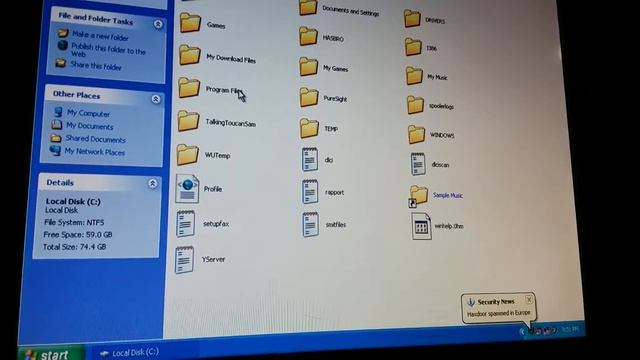
Task: Select the My Music folder icon
Action: (414, 76)
